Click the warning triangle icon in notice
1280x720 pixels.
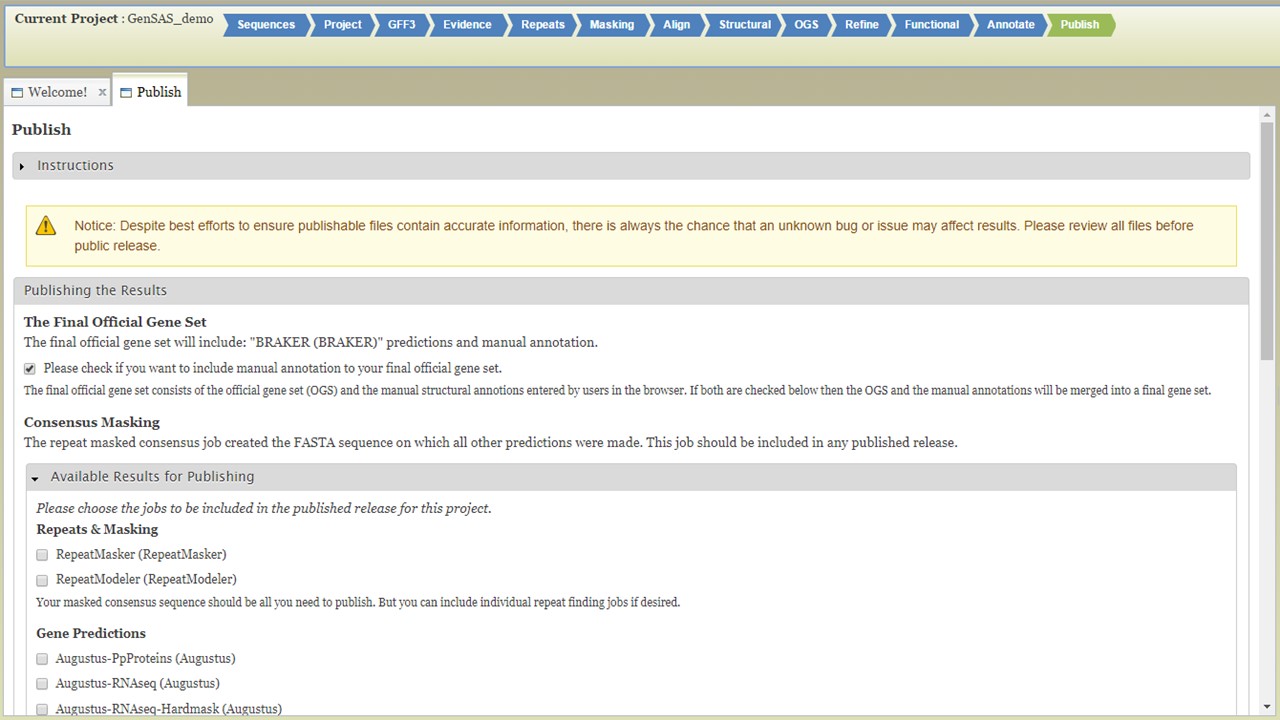tap(46, 226)
